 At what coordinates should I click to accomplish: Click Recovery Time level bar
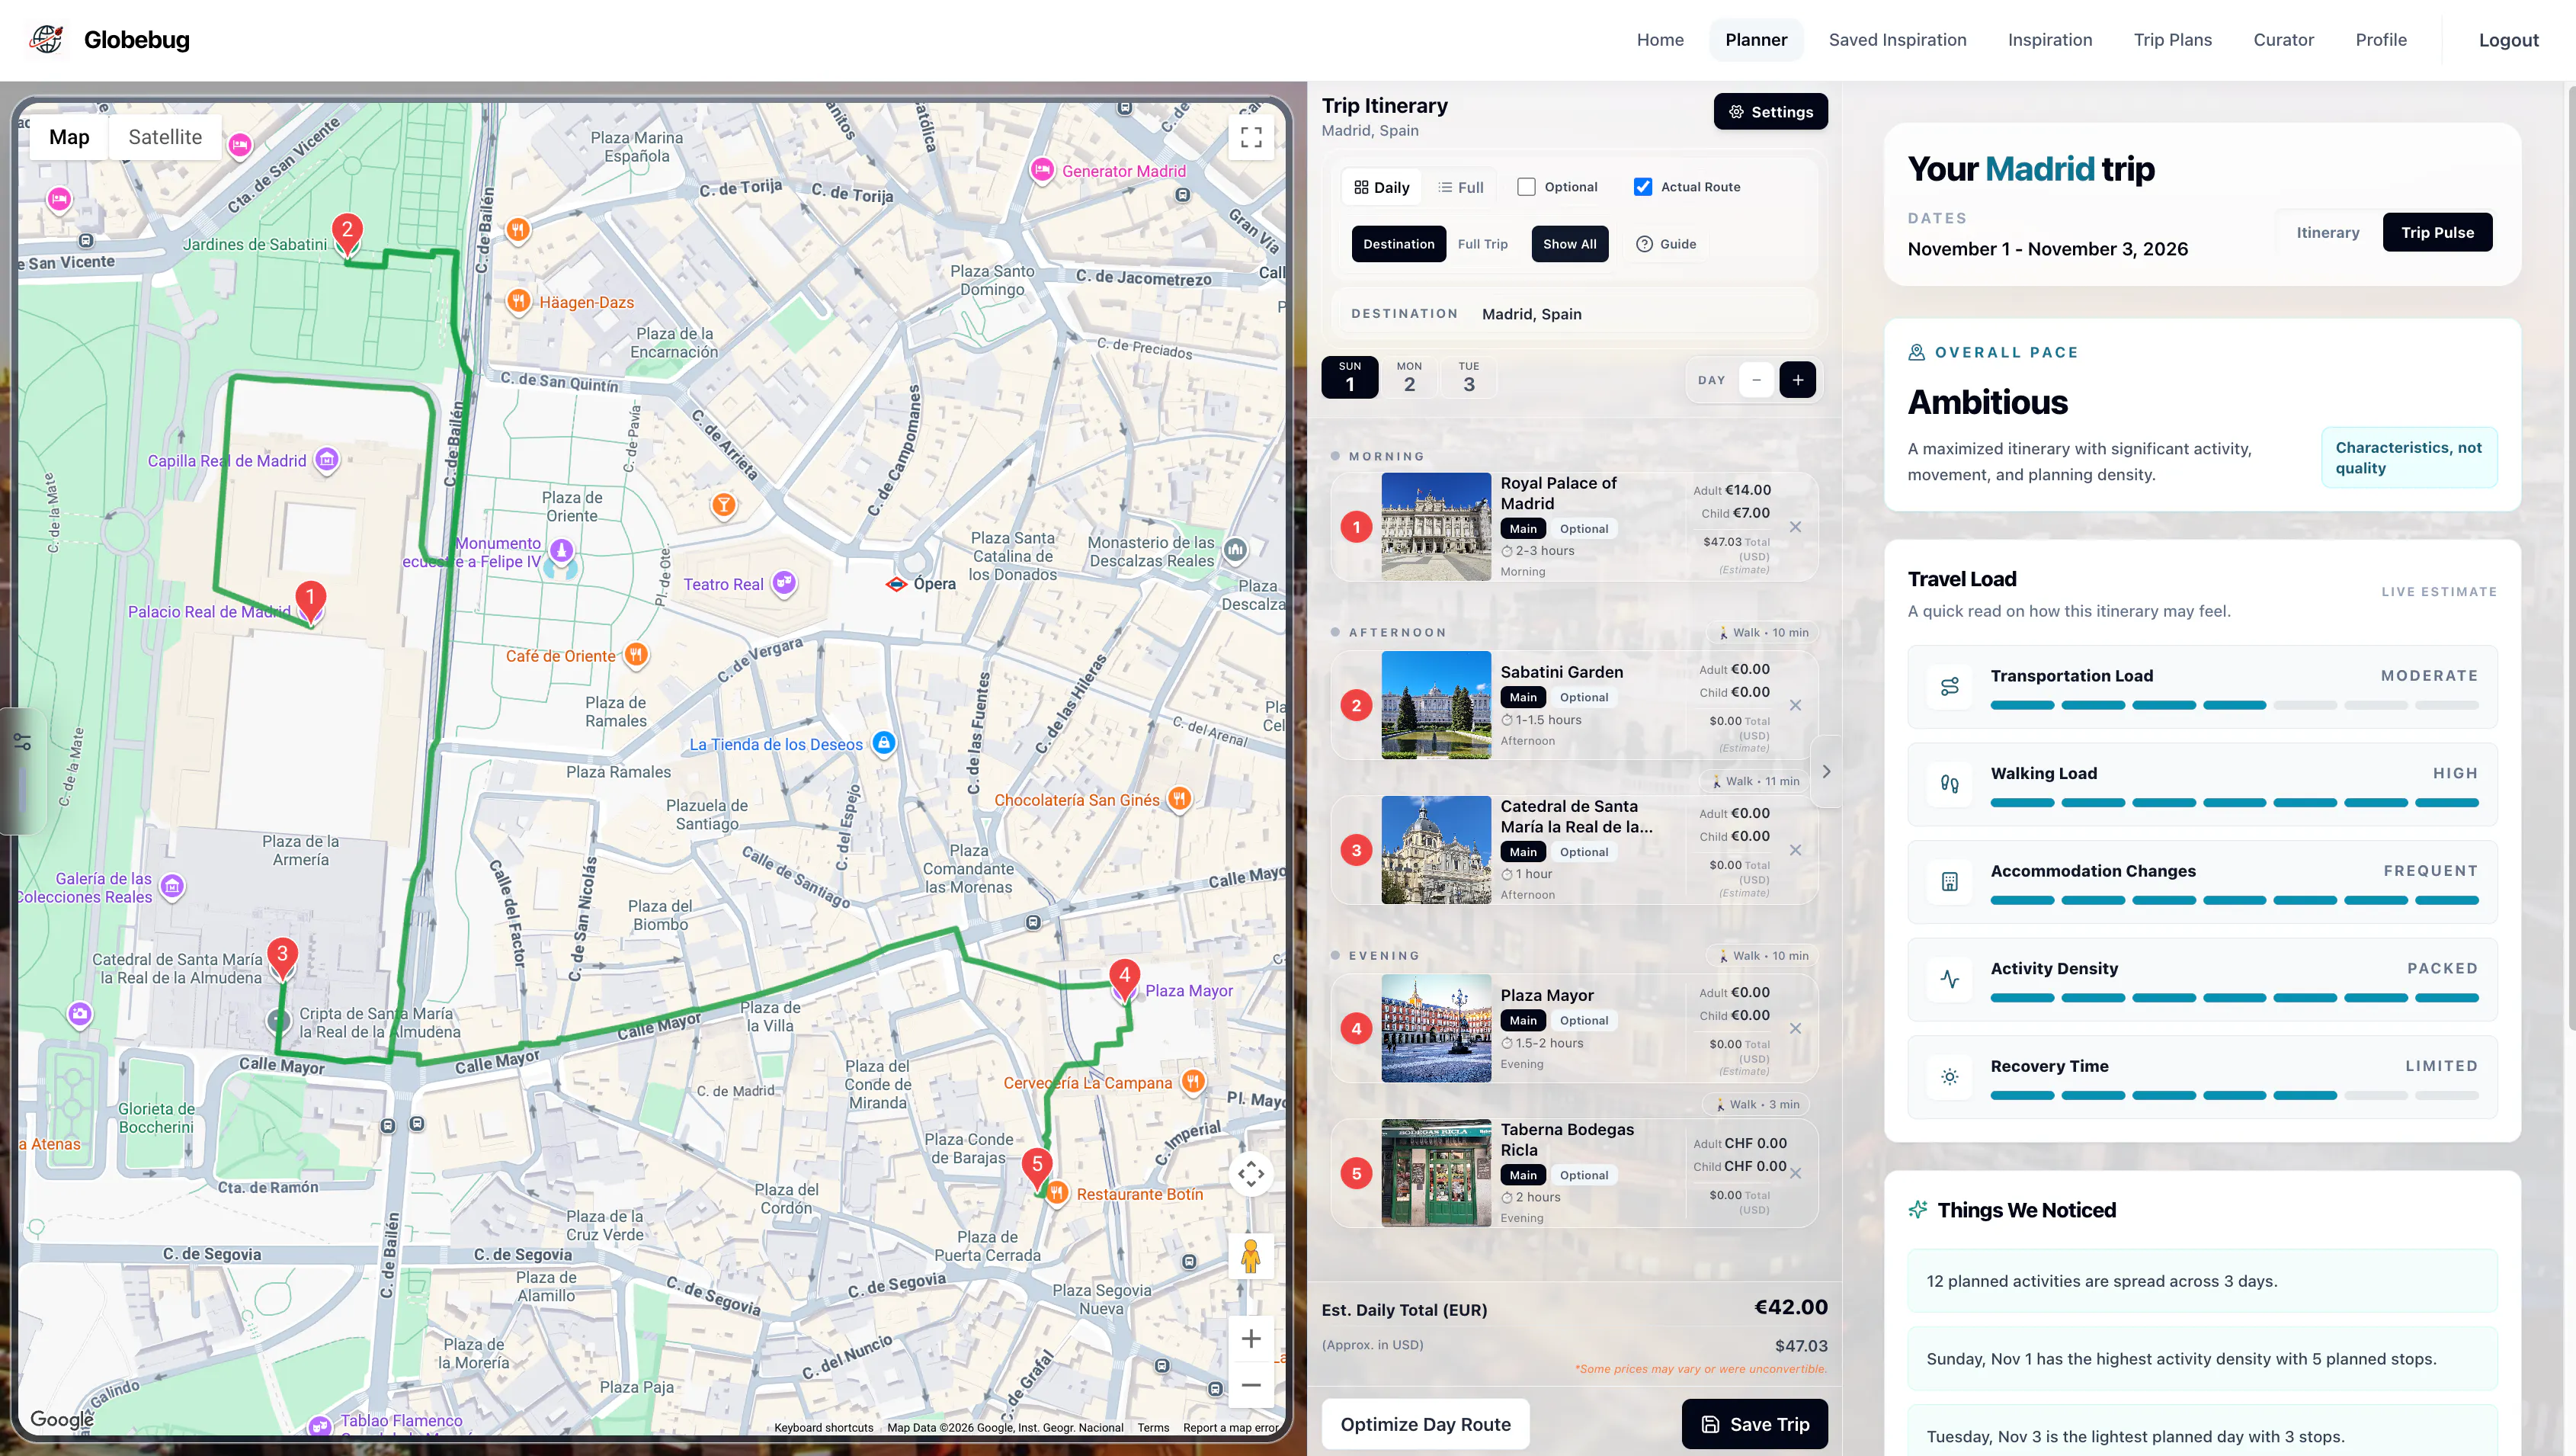coord(2234,1096)
